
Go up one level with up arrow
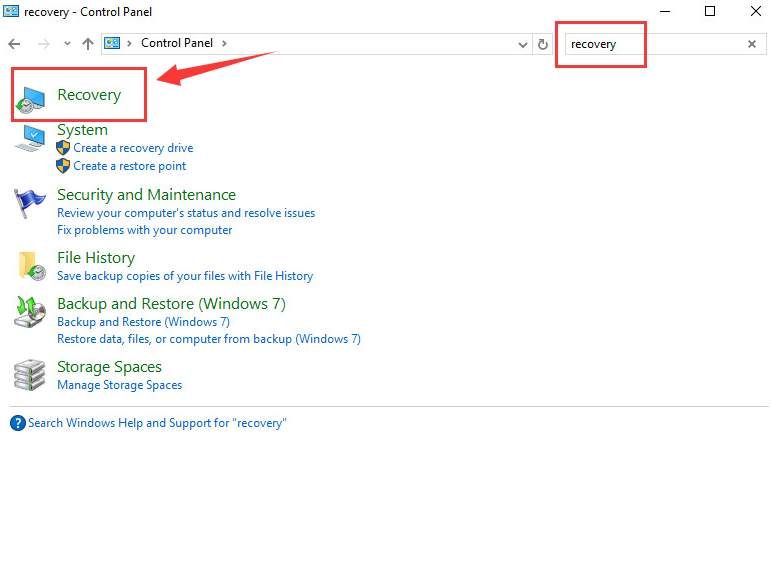tap(88, 44)
